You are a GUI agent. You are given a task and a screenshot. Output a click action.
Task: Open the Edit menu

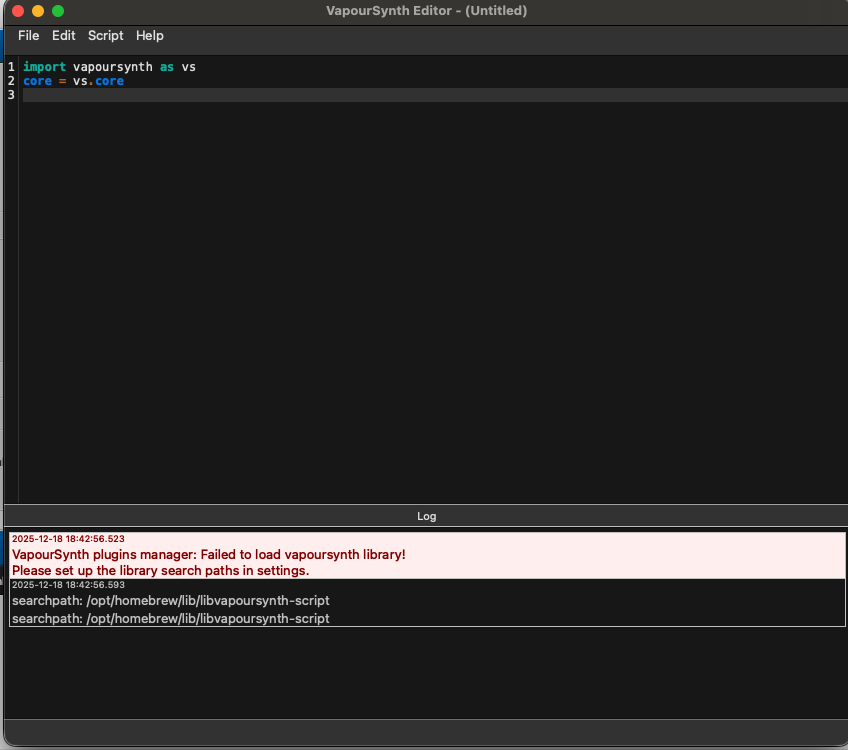(x=64, y=36)
